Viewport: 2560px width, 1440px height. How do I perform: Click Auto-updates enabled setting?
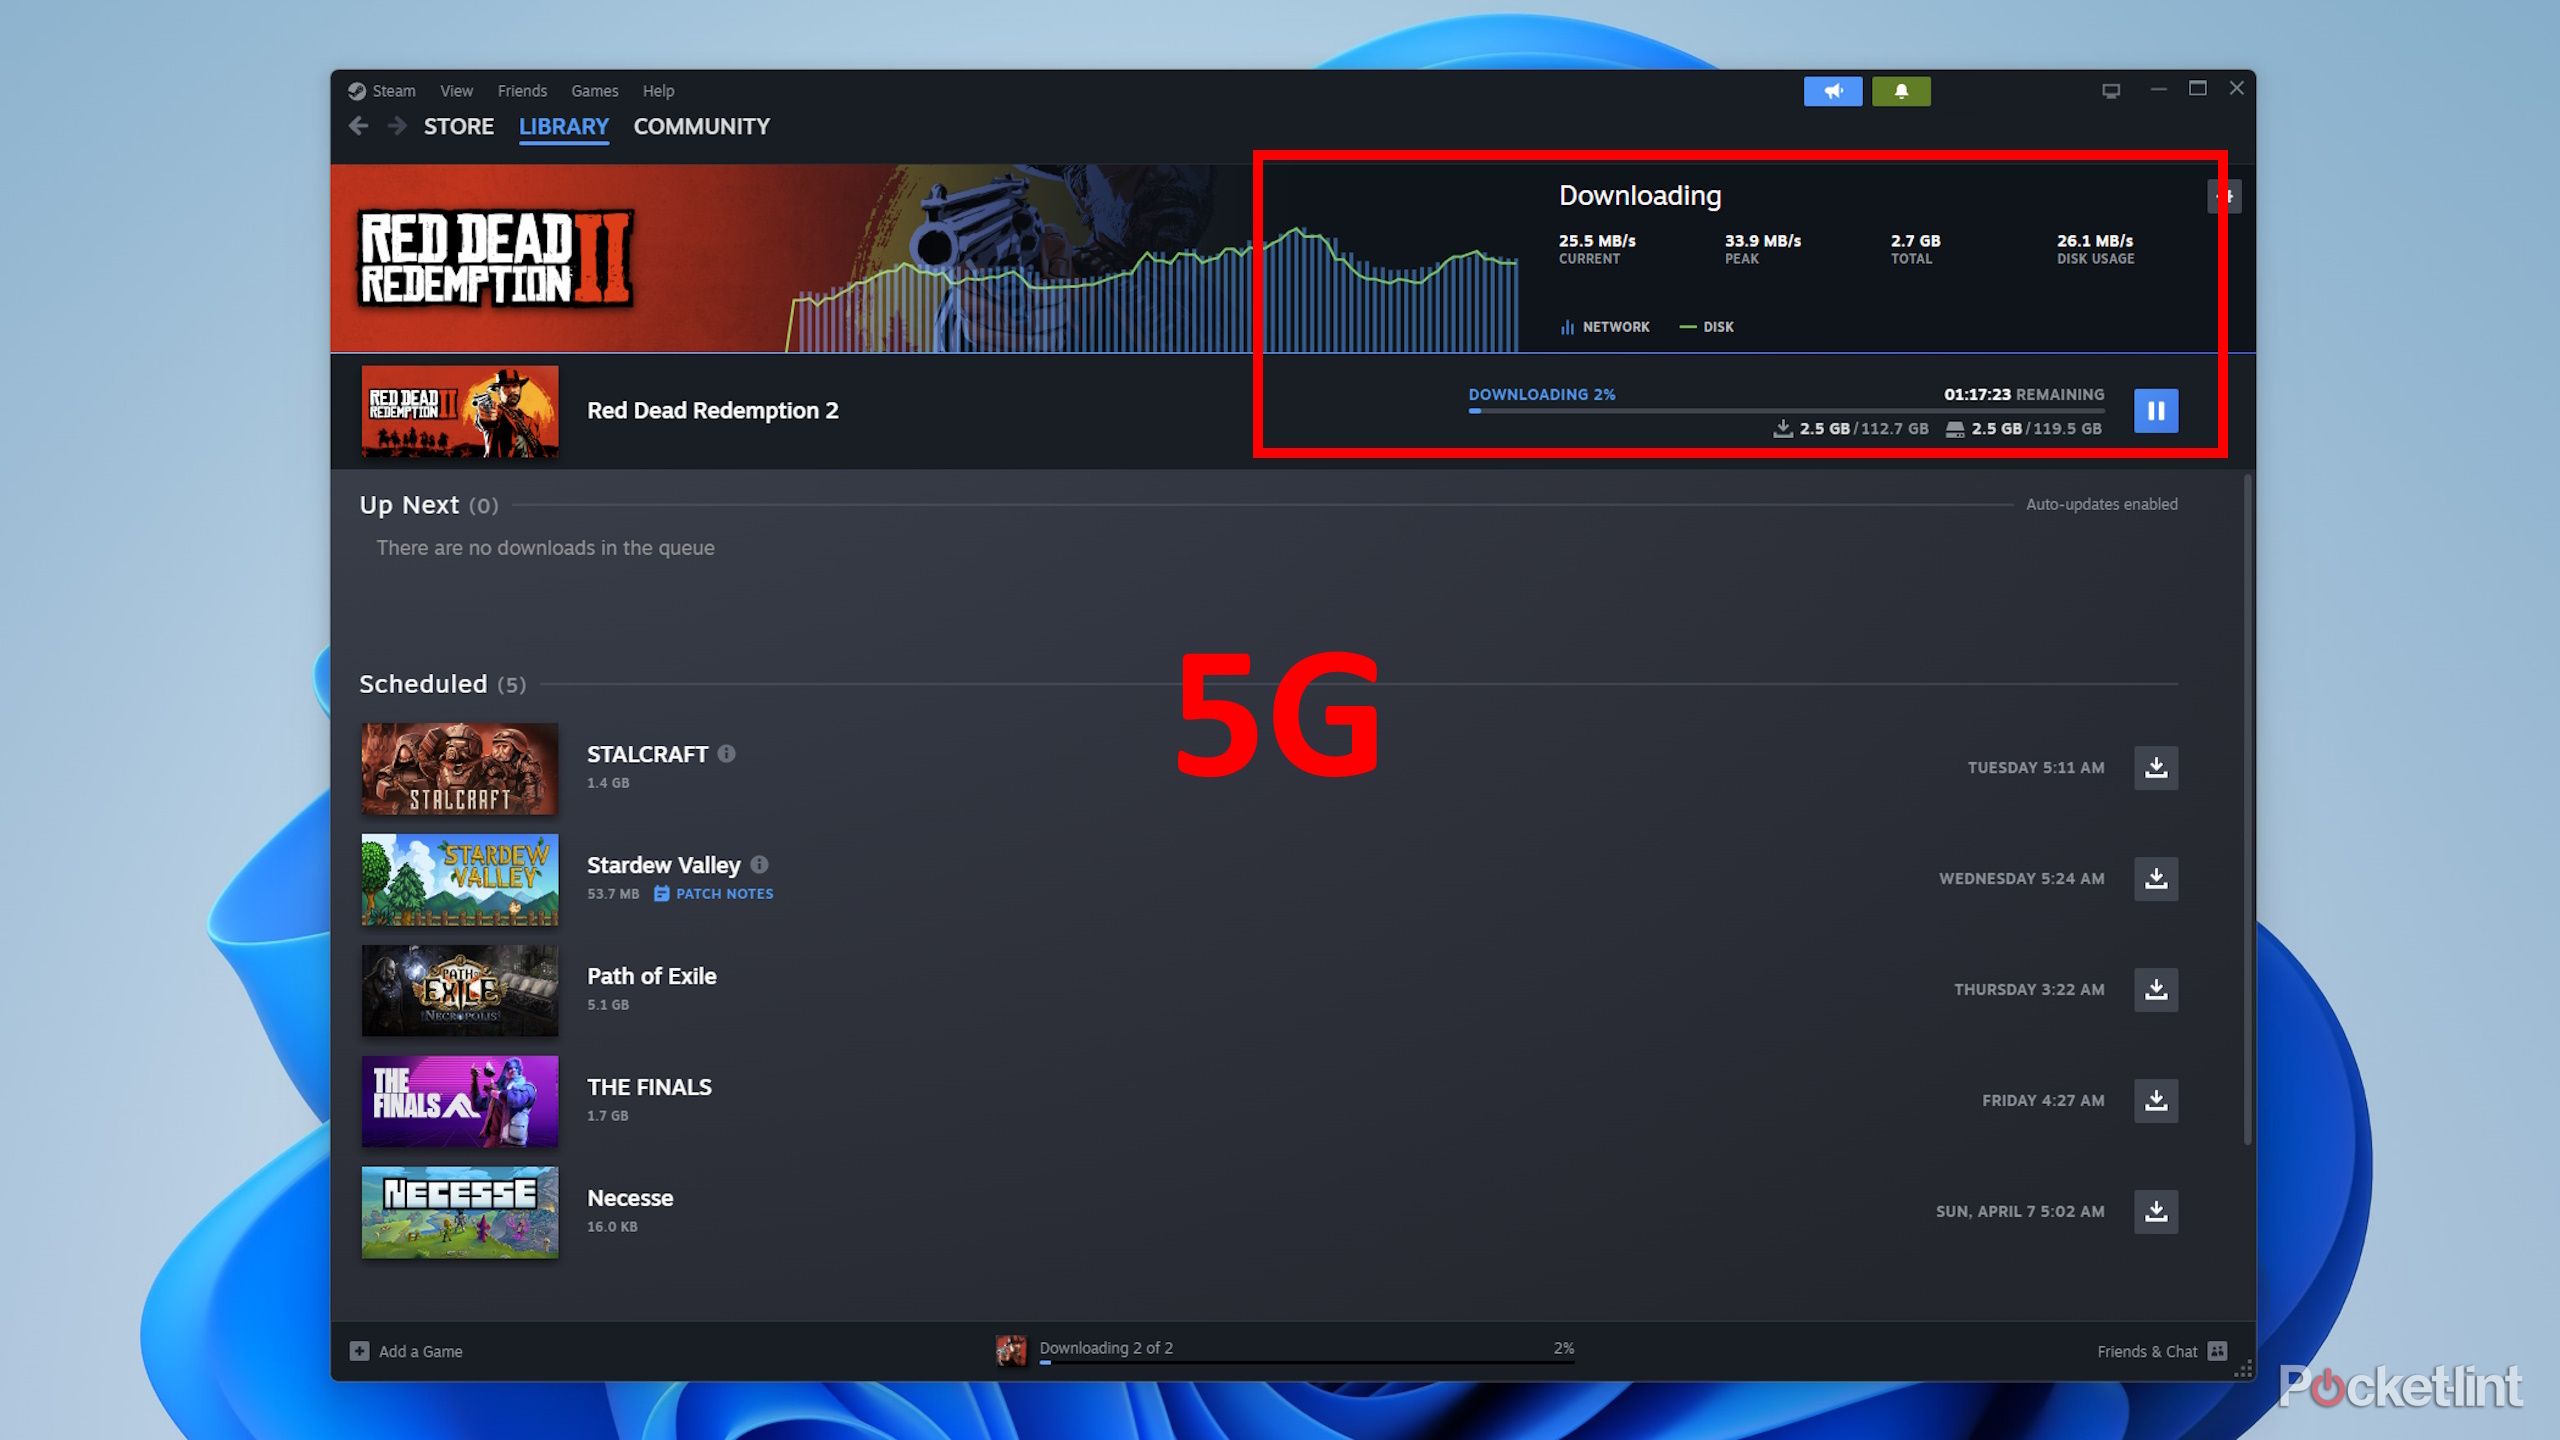point(2100,504)
